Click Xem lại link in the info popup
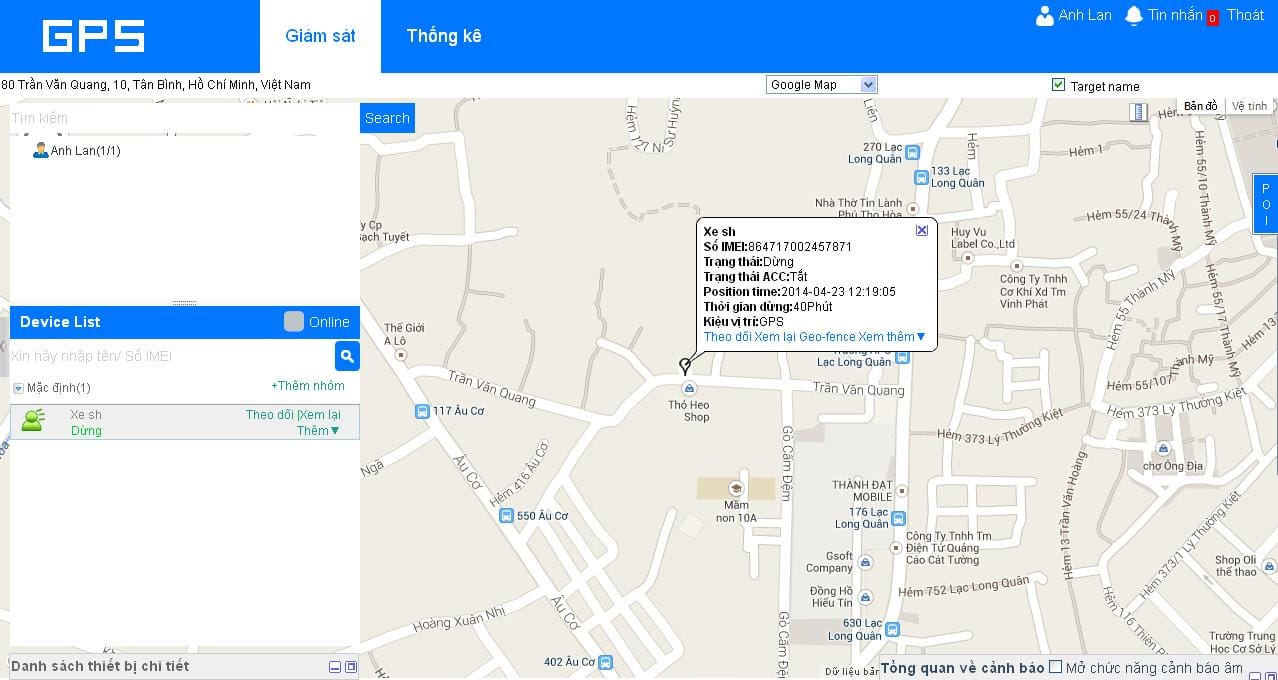Screen dimensions: 1278x680 776,337
